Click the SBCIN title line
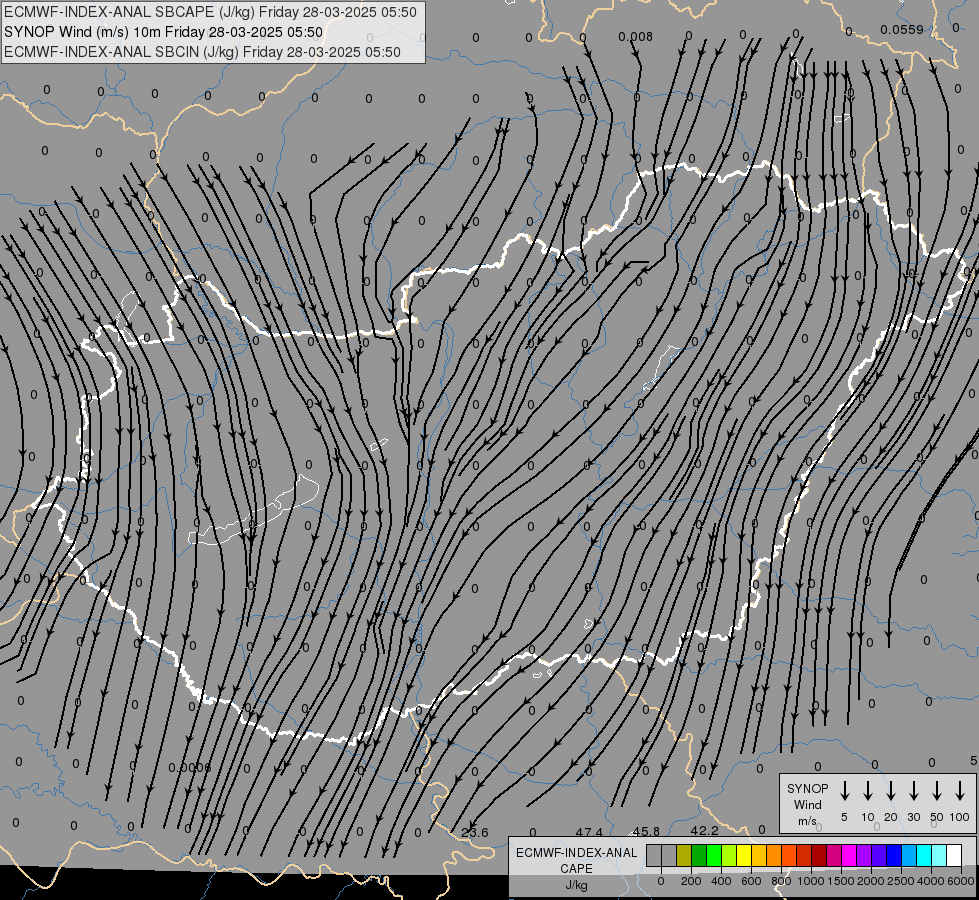The width and height of the screenshot is (979, 900). point(202,52)
